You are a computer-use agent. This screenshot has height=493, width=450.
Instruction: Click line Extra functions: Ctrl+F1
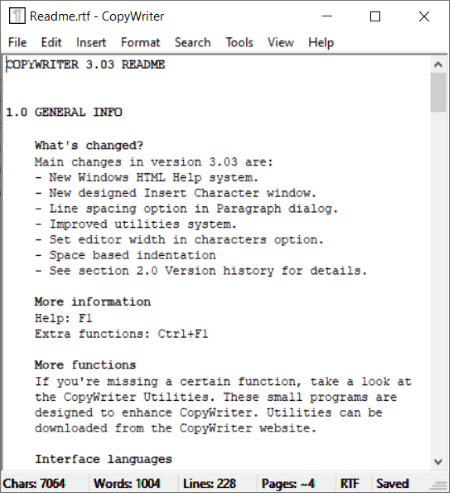[x=122, y=334]
